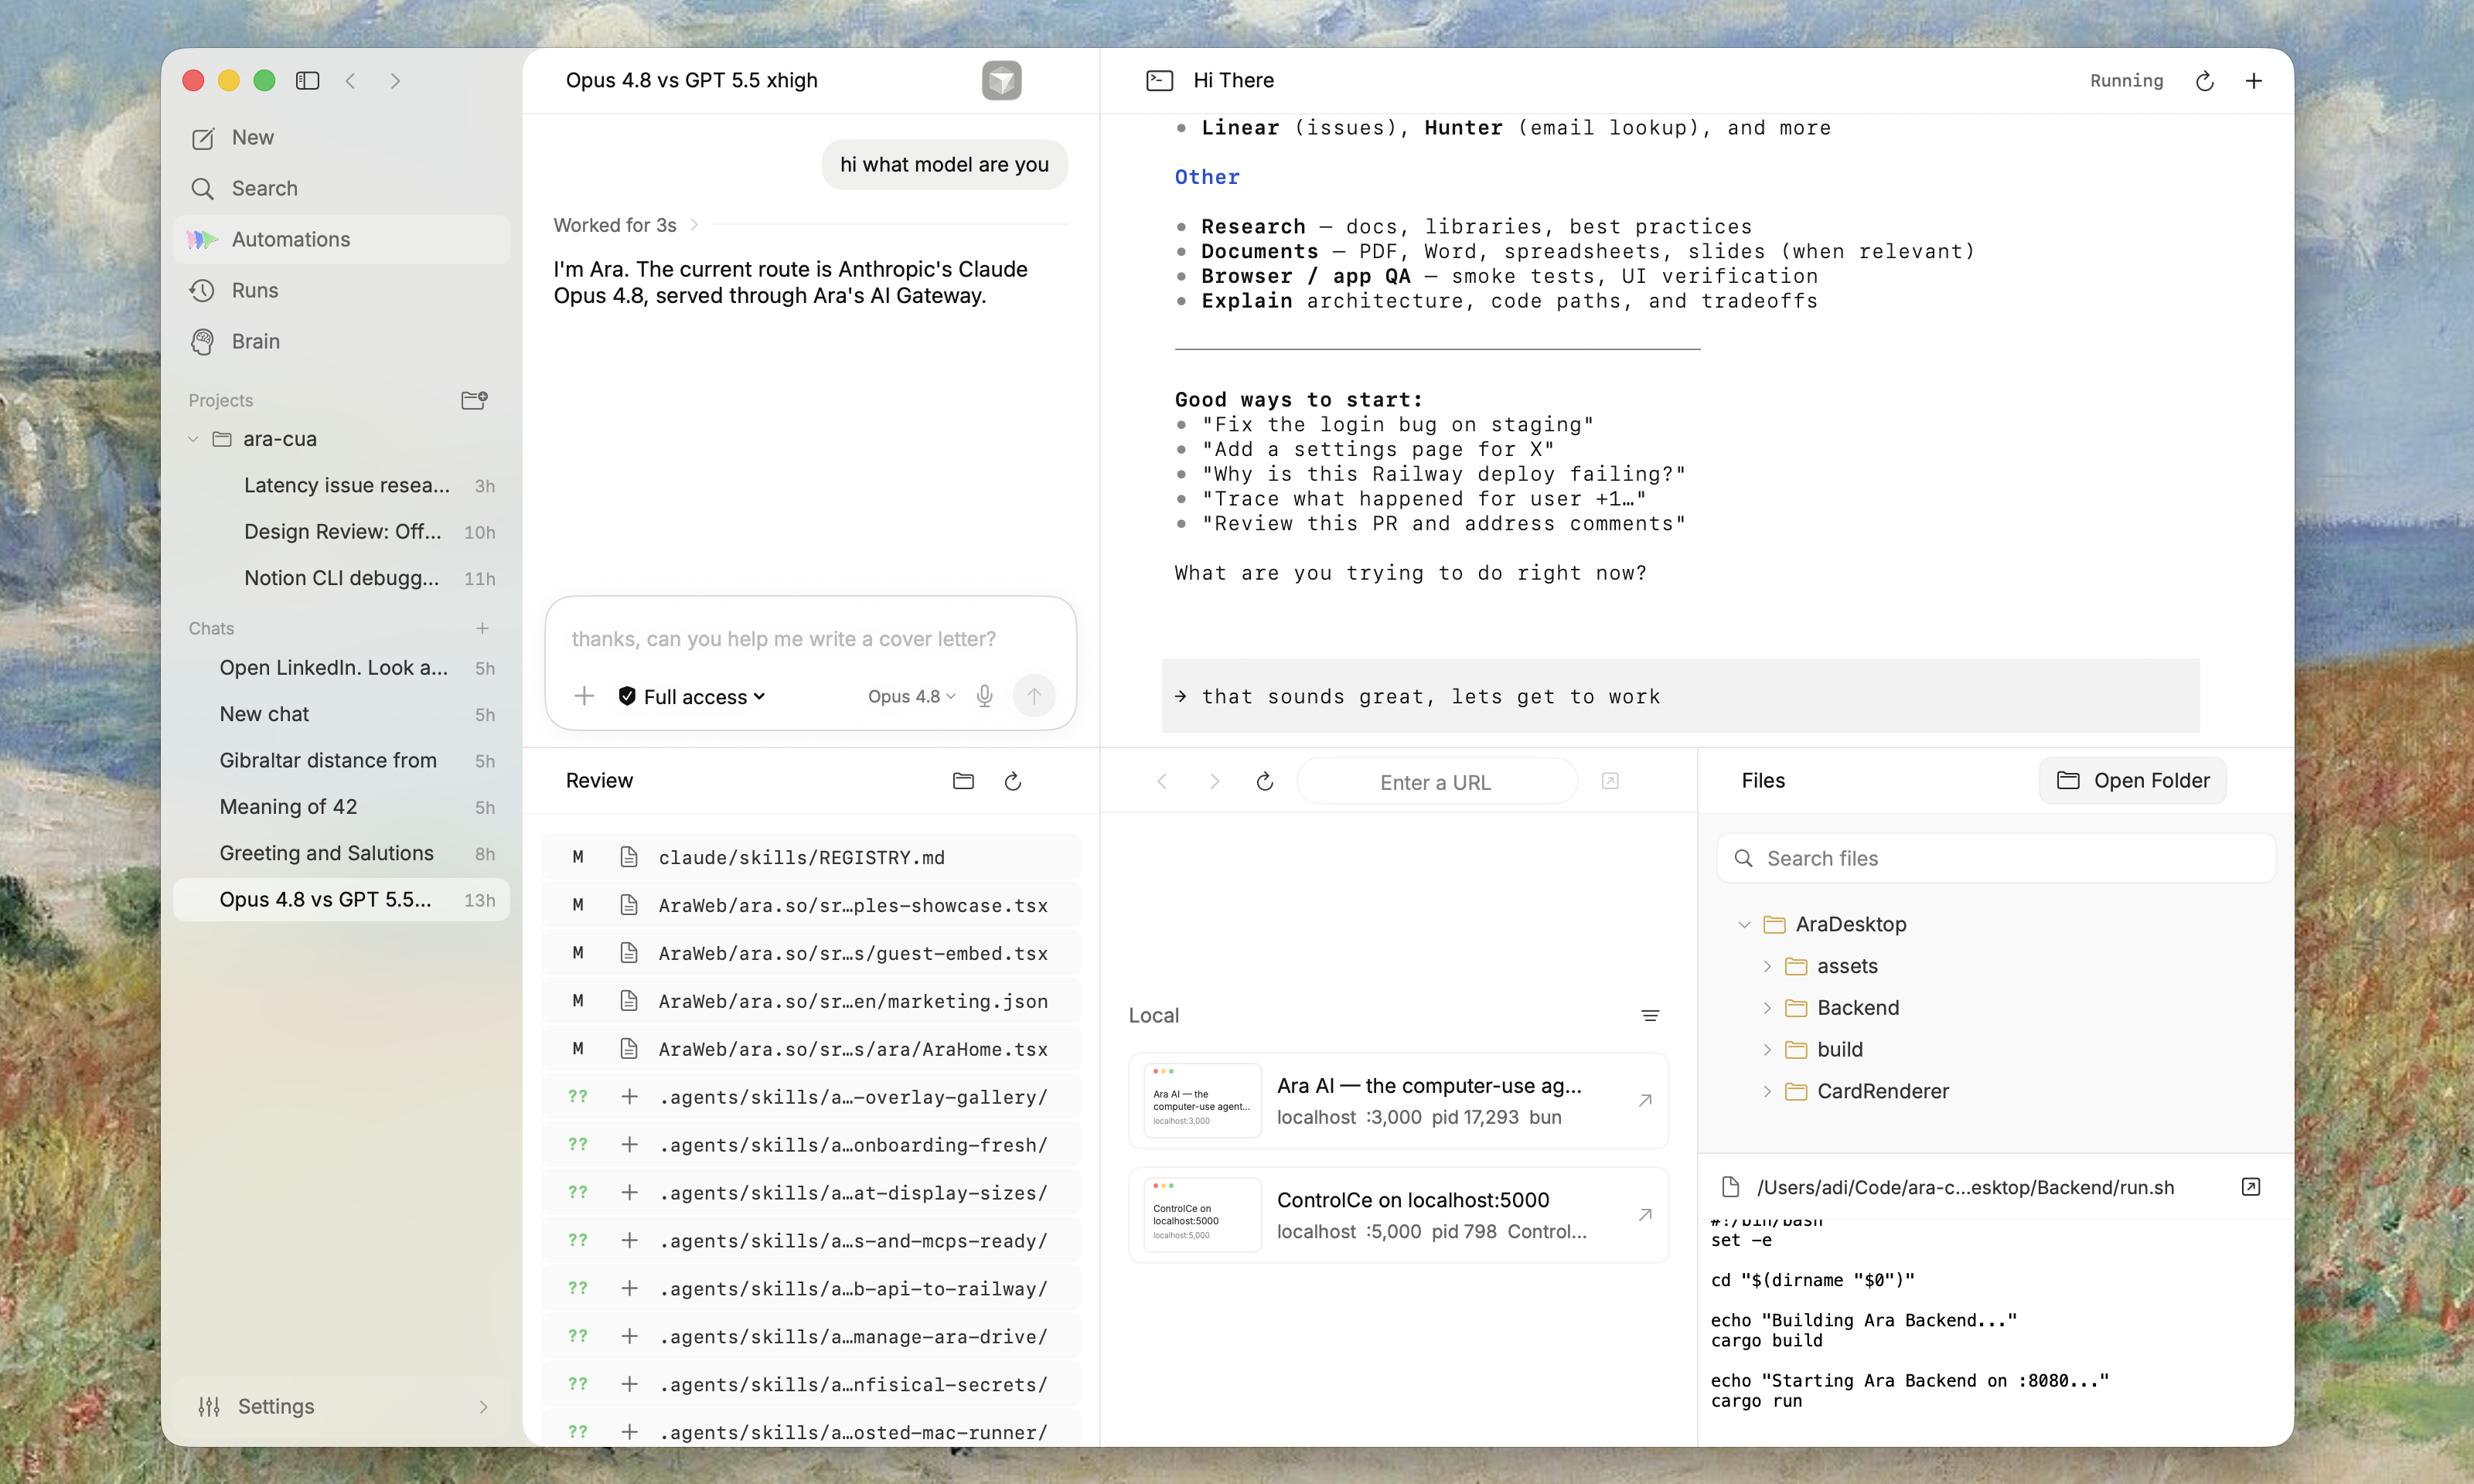This screenshot has height=1484, width=2474.
Task: Open claude/skills/REGISTRY.md in Review
Action: click(x=810, y=857)
